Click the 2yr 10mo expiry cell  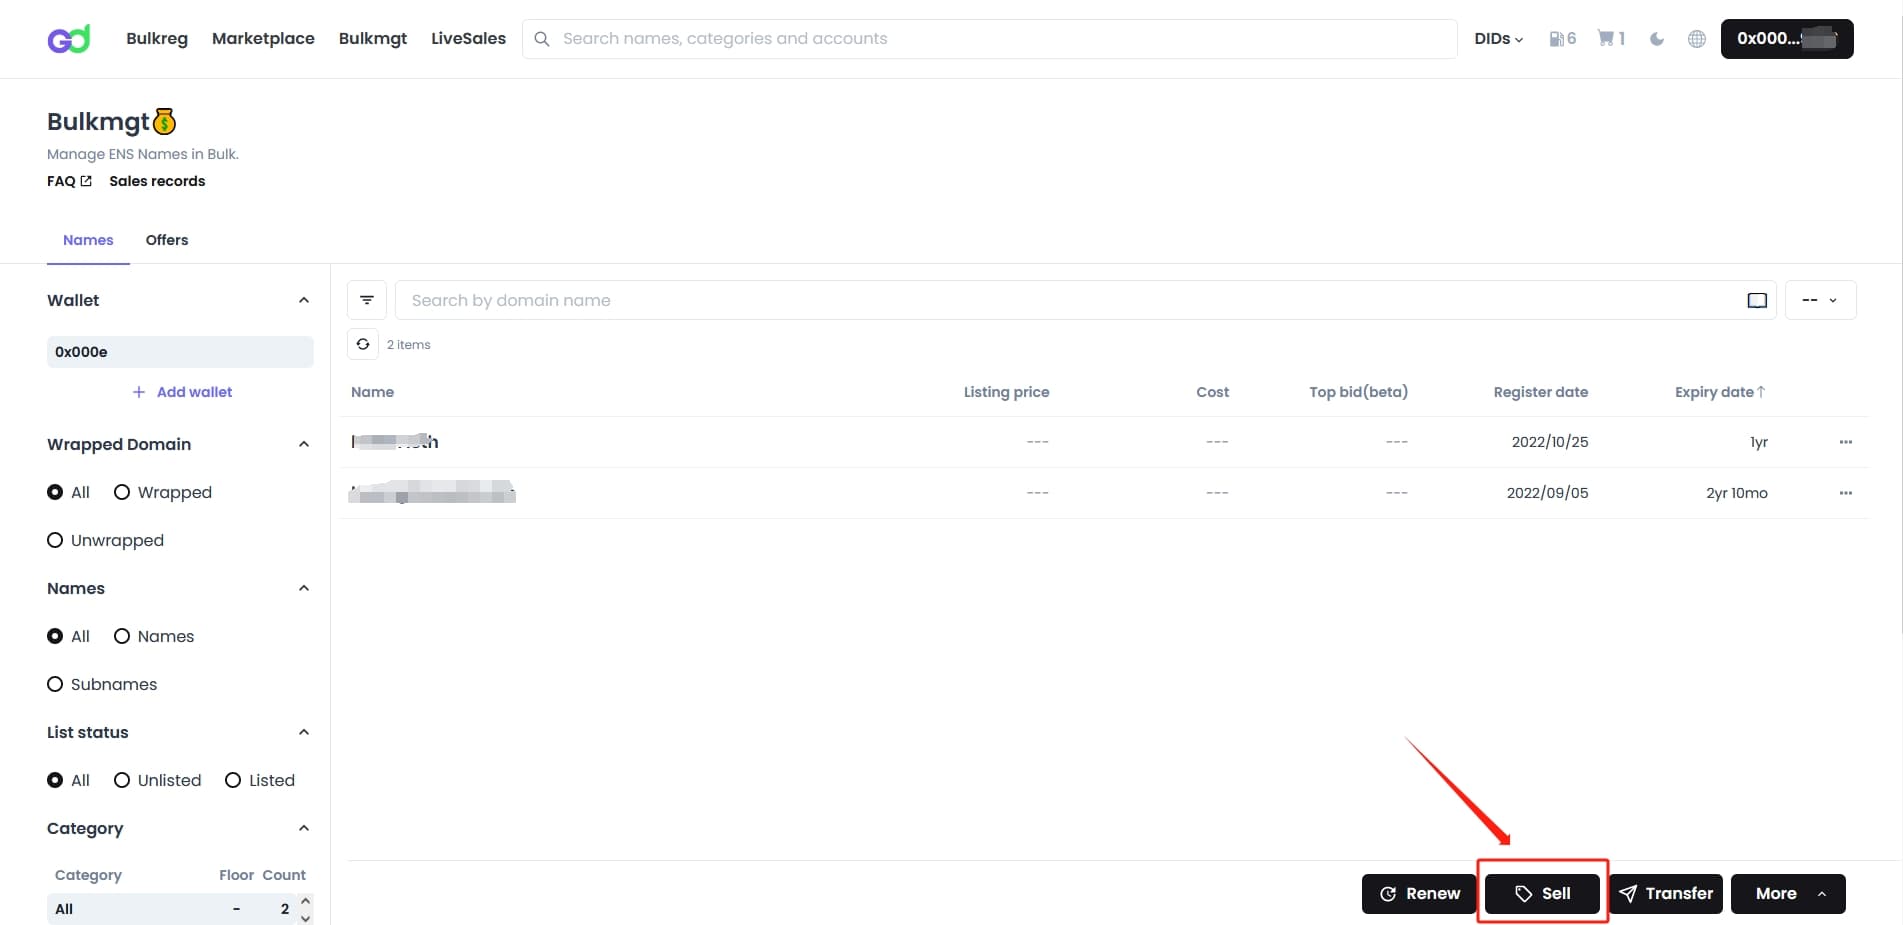click(x=1736, y=493)
